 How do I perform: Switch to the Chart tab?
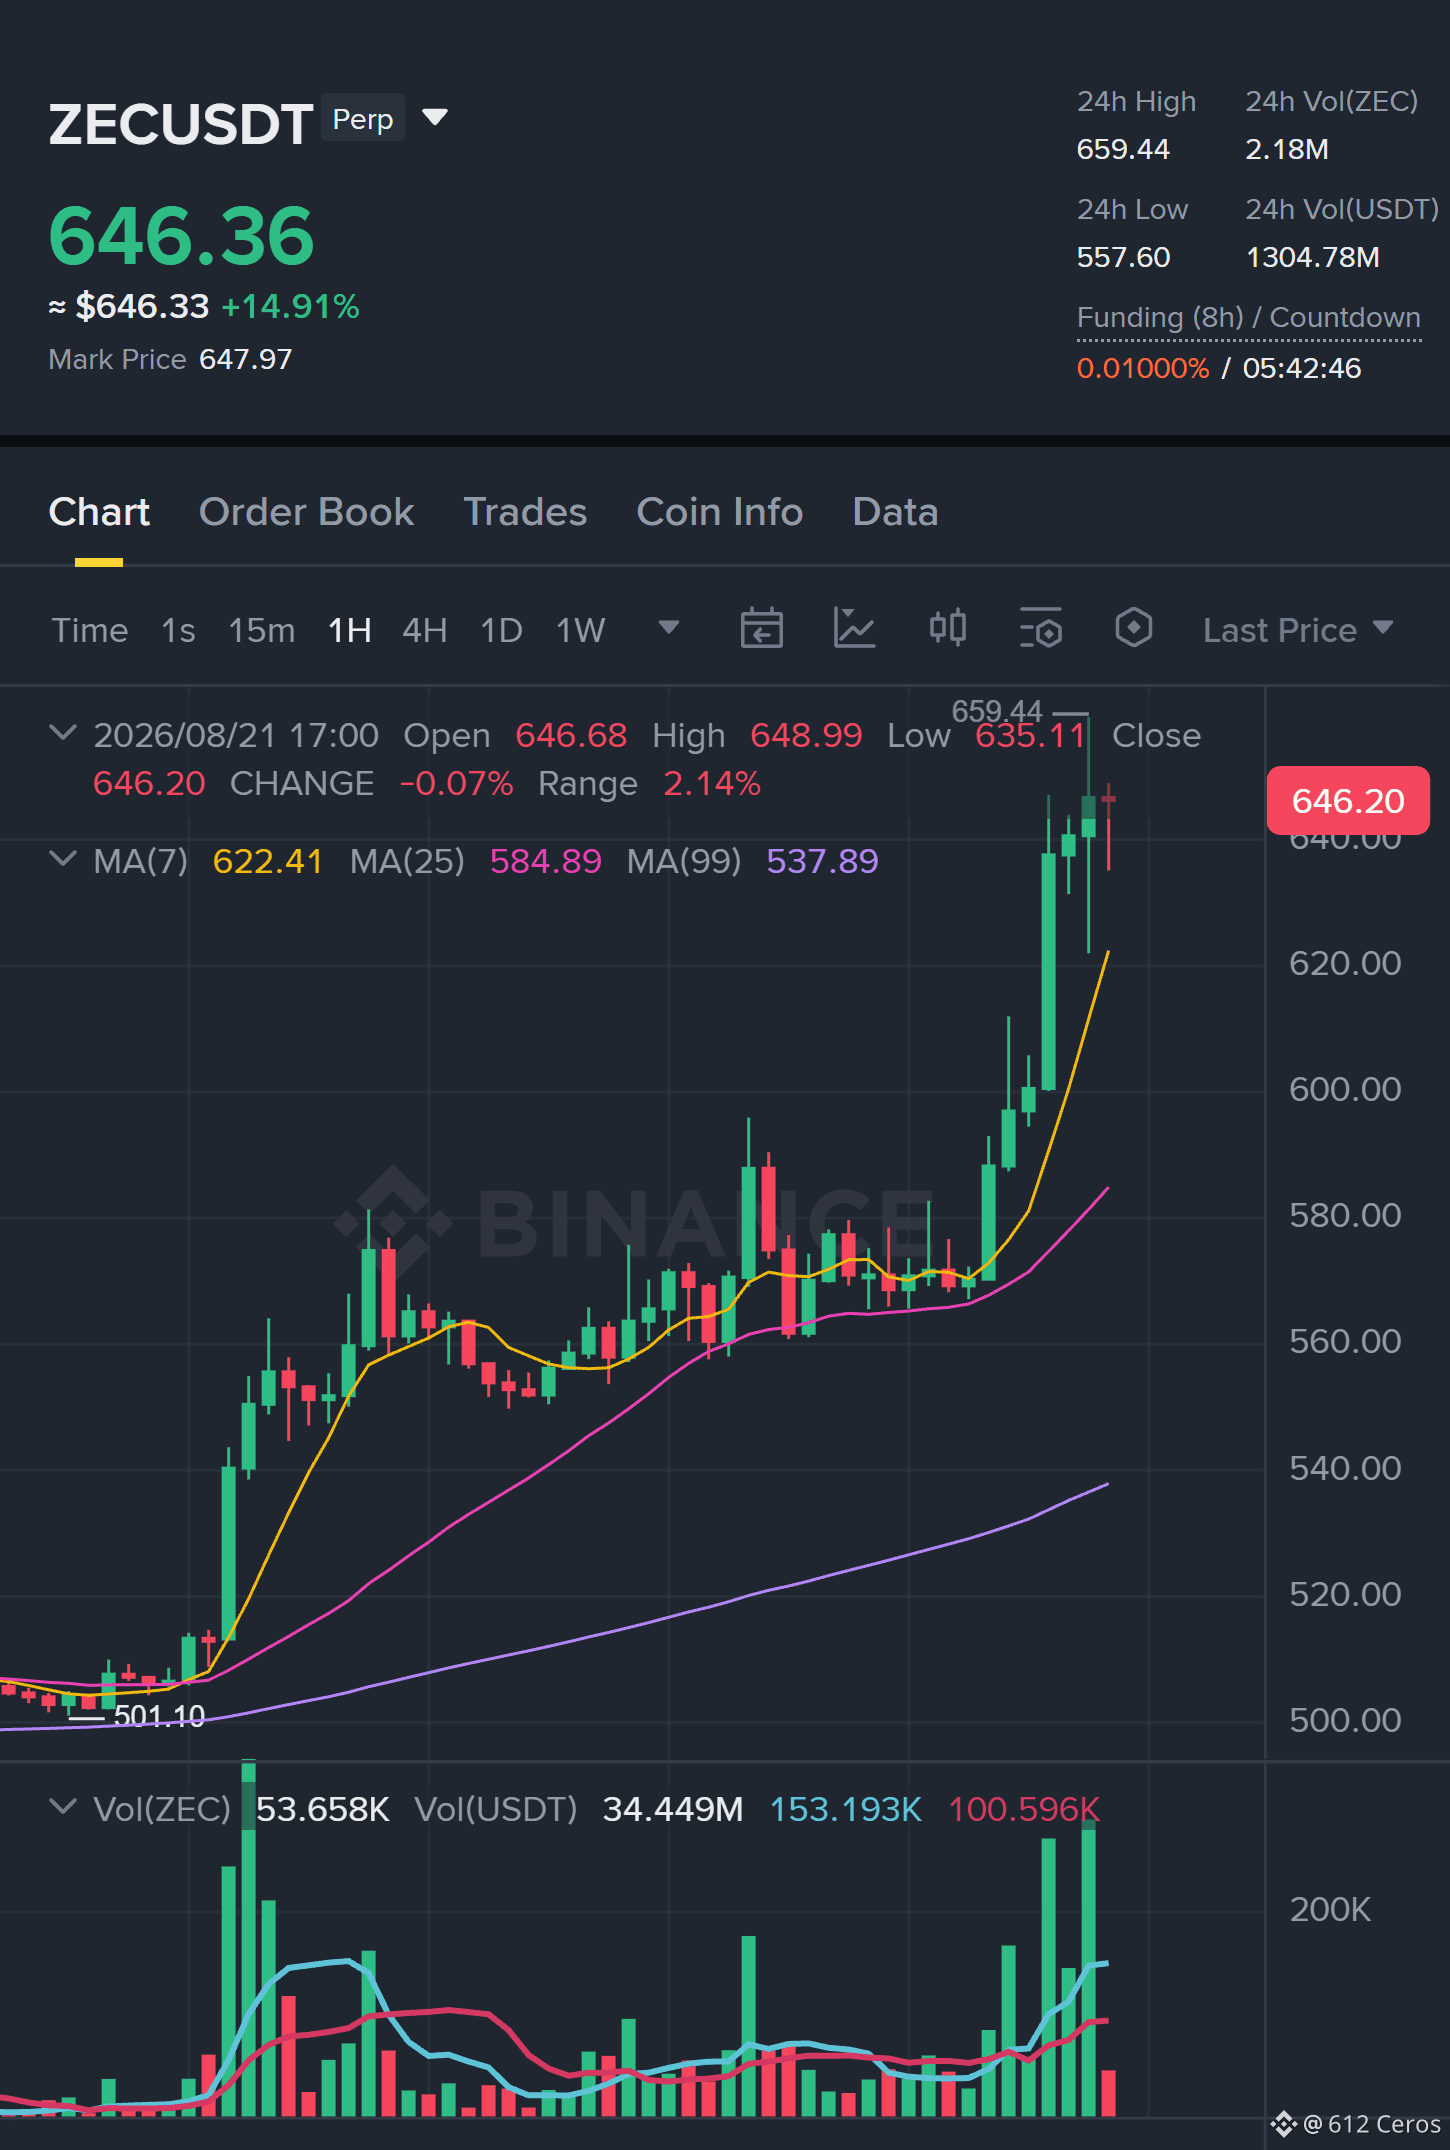click(99, 512)
